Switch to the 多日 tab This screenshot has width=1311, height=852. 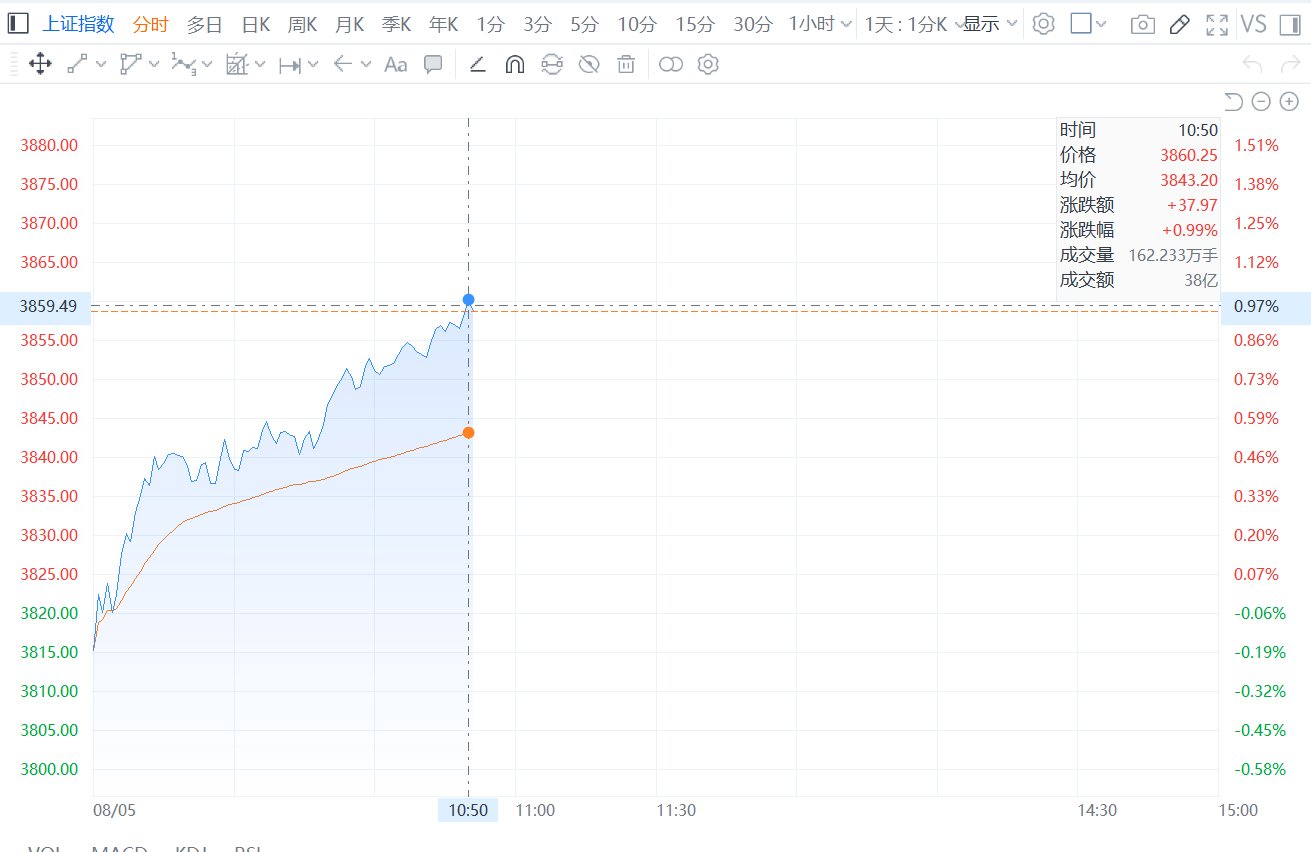[205, 24]
